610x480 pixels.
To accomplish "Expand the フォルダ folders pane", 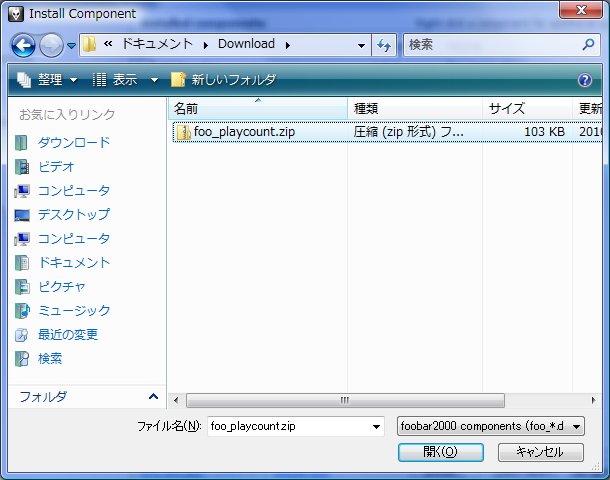I will 153,397.
